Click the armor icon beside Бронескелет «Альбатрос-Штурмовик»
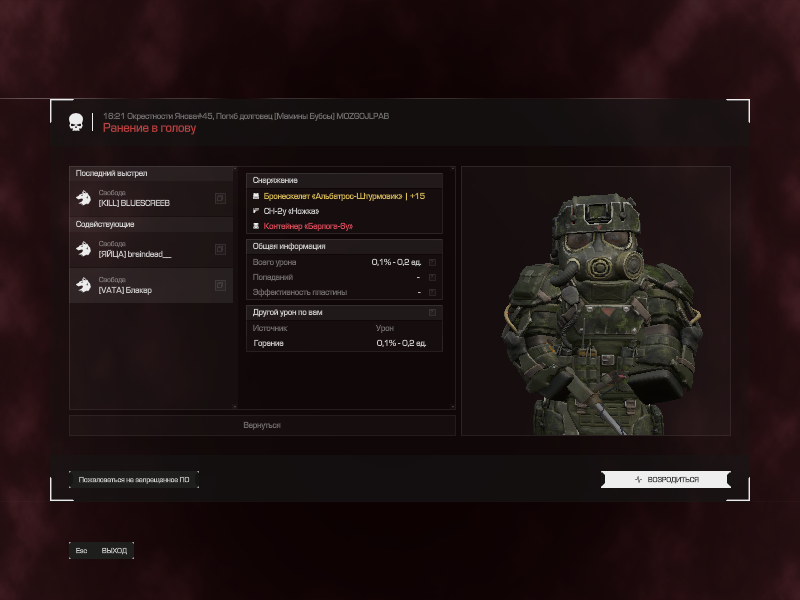Viewport: 800px width, 600px height. point(256,196)
